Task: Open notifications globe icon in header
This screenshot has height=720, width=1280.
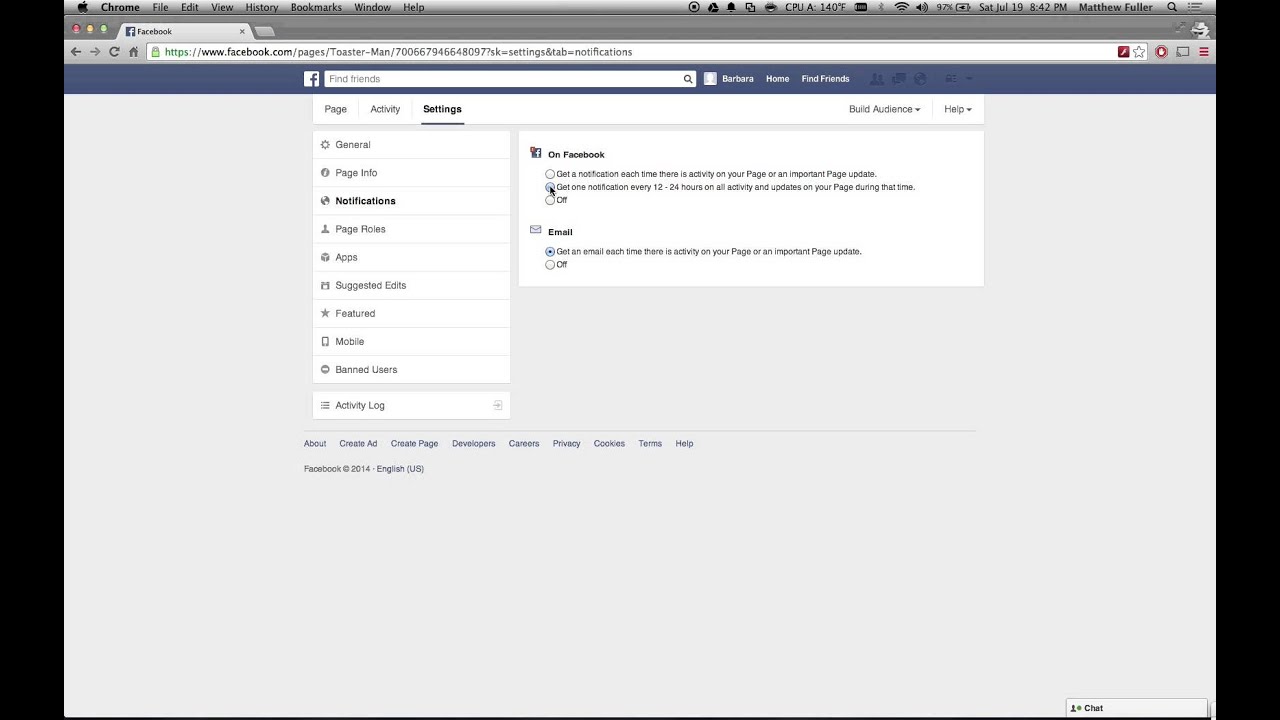Action: point(921,79)
